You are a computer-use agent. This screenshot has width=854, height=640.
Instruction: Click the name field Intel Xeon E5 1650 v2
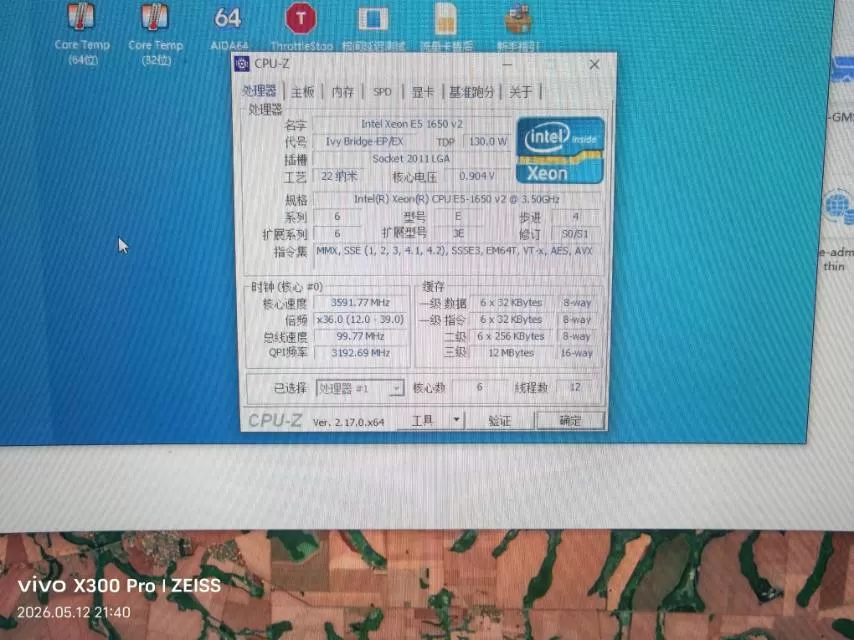[412, 124]
